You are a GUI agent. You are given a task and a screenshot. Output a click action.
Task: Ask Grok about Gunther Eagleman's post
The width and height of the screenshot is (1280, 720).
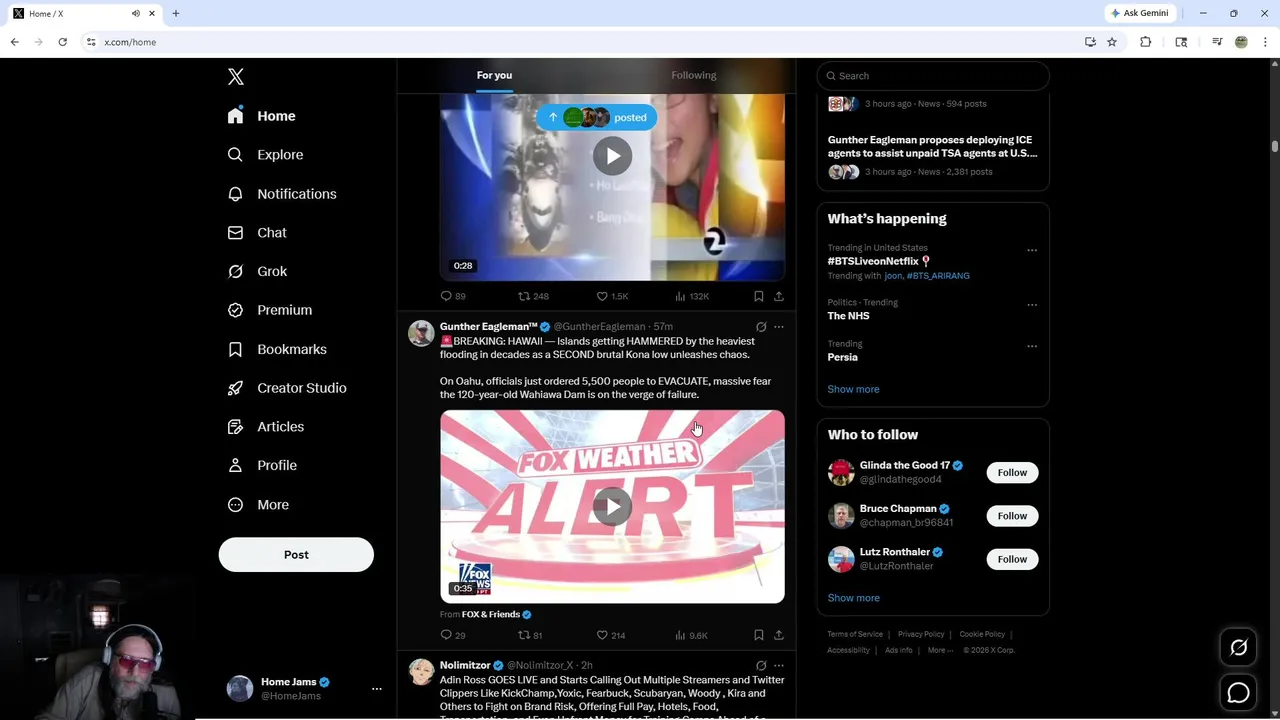(x=761, y=327)
